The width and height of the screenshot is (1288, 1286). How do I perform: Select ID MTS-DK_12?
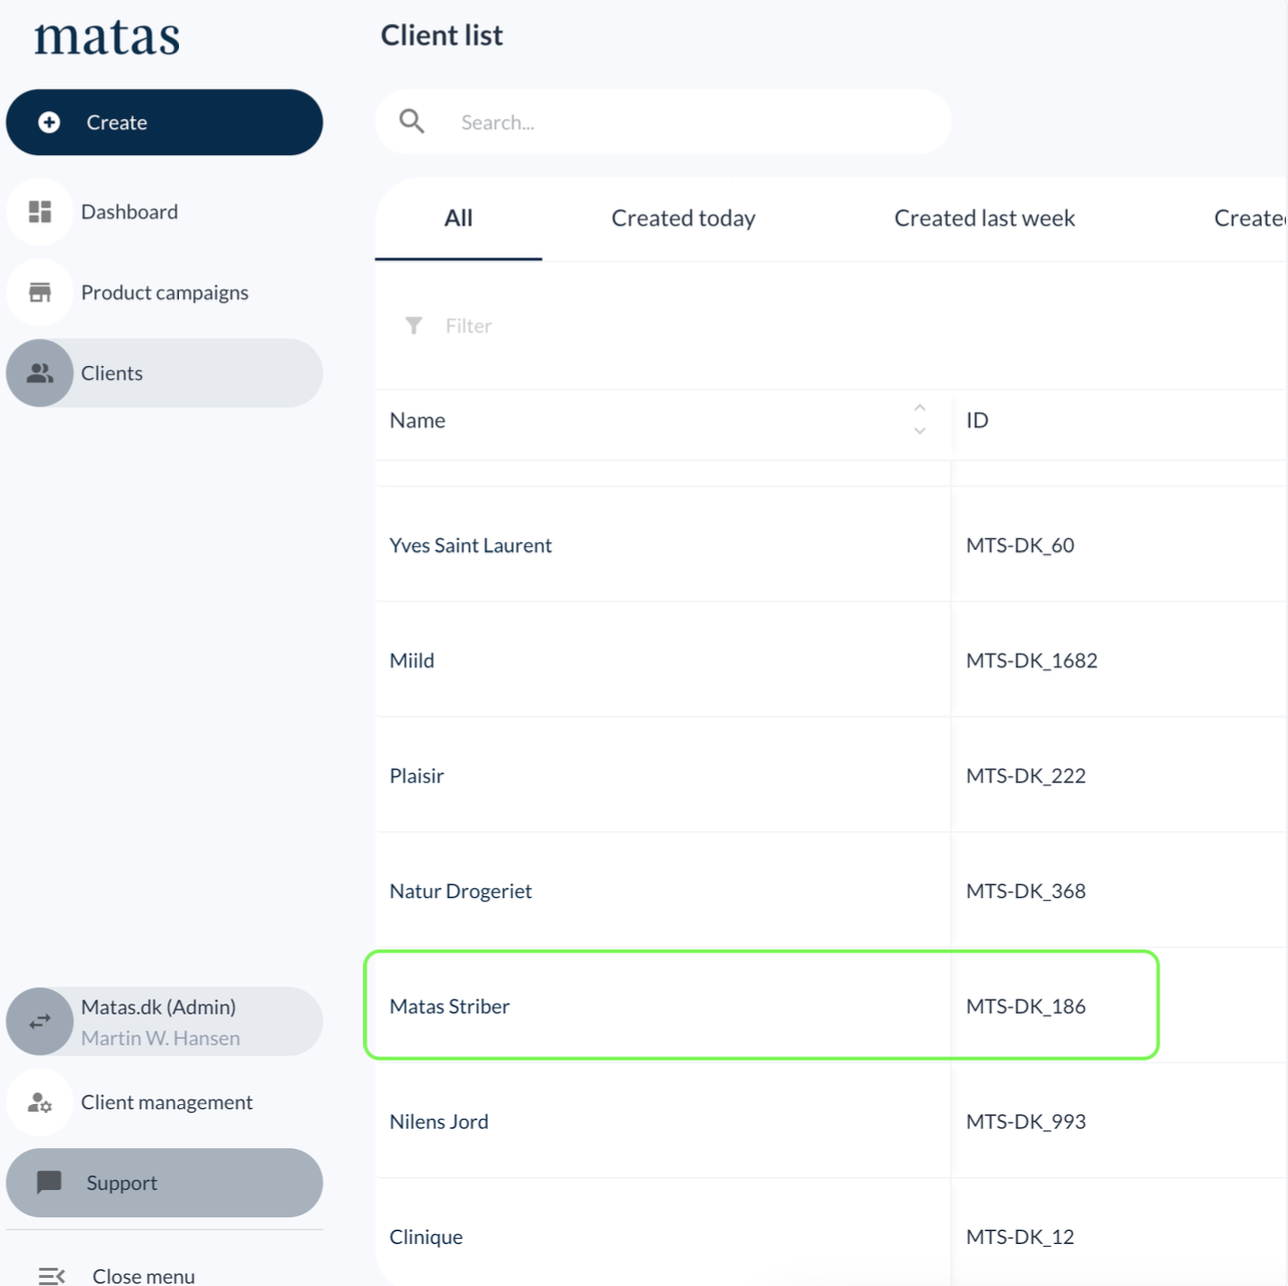pos(1020,1236)
